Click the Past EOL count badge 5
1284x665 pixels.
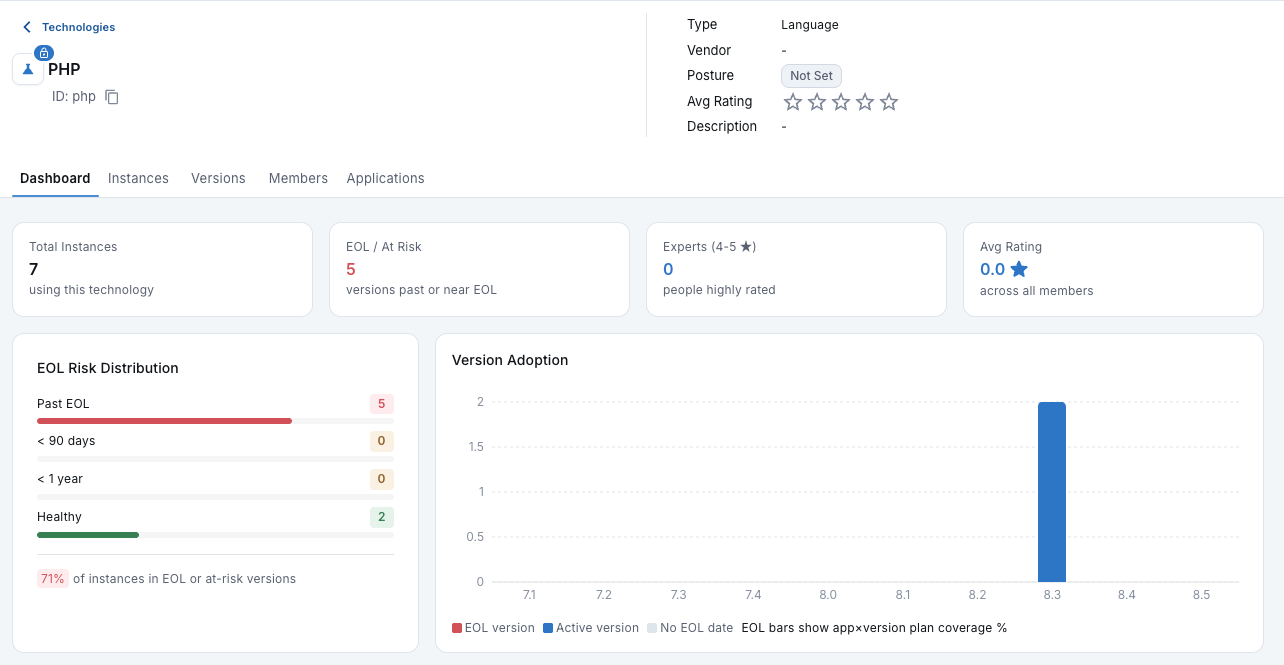[381, 404]
